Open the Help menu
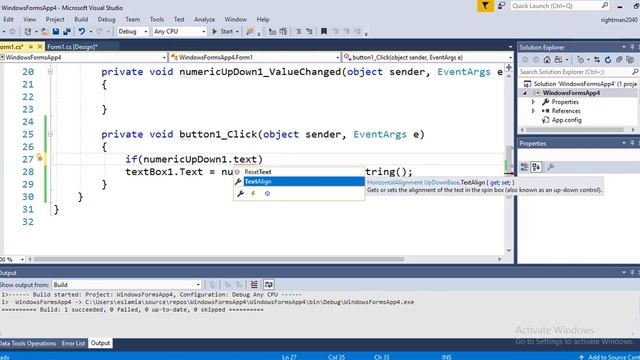640x360 pixels. click(262, 19)
